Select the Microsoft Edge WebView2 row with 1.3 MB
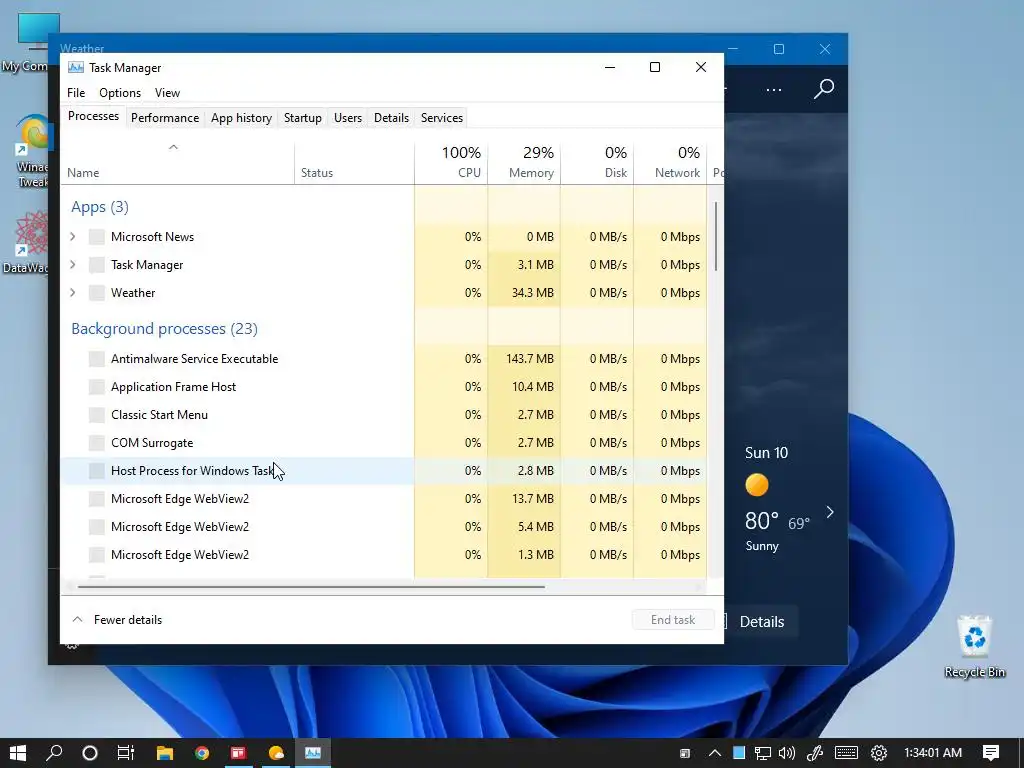Image resolution: width=1024 pixels, height=768 pixels. [x=384, y=555]
